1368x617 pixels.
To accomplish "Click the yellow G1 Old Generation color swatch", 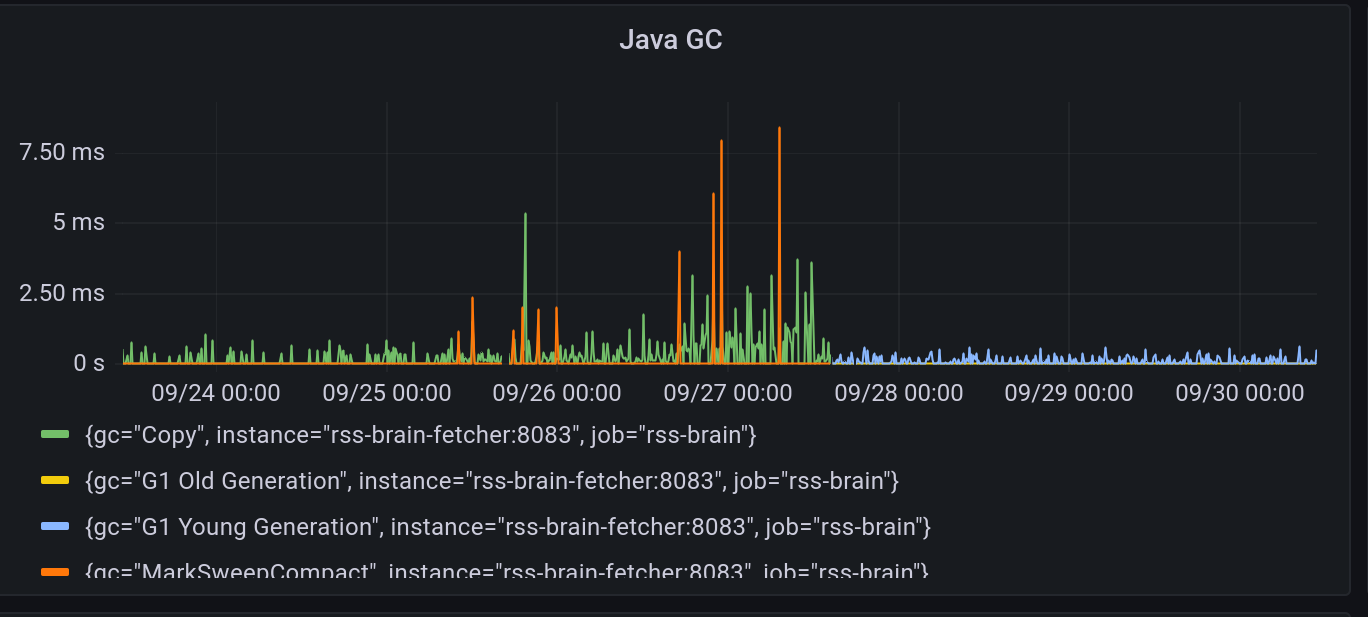I will [55, 481].
